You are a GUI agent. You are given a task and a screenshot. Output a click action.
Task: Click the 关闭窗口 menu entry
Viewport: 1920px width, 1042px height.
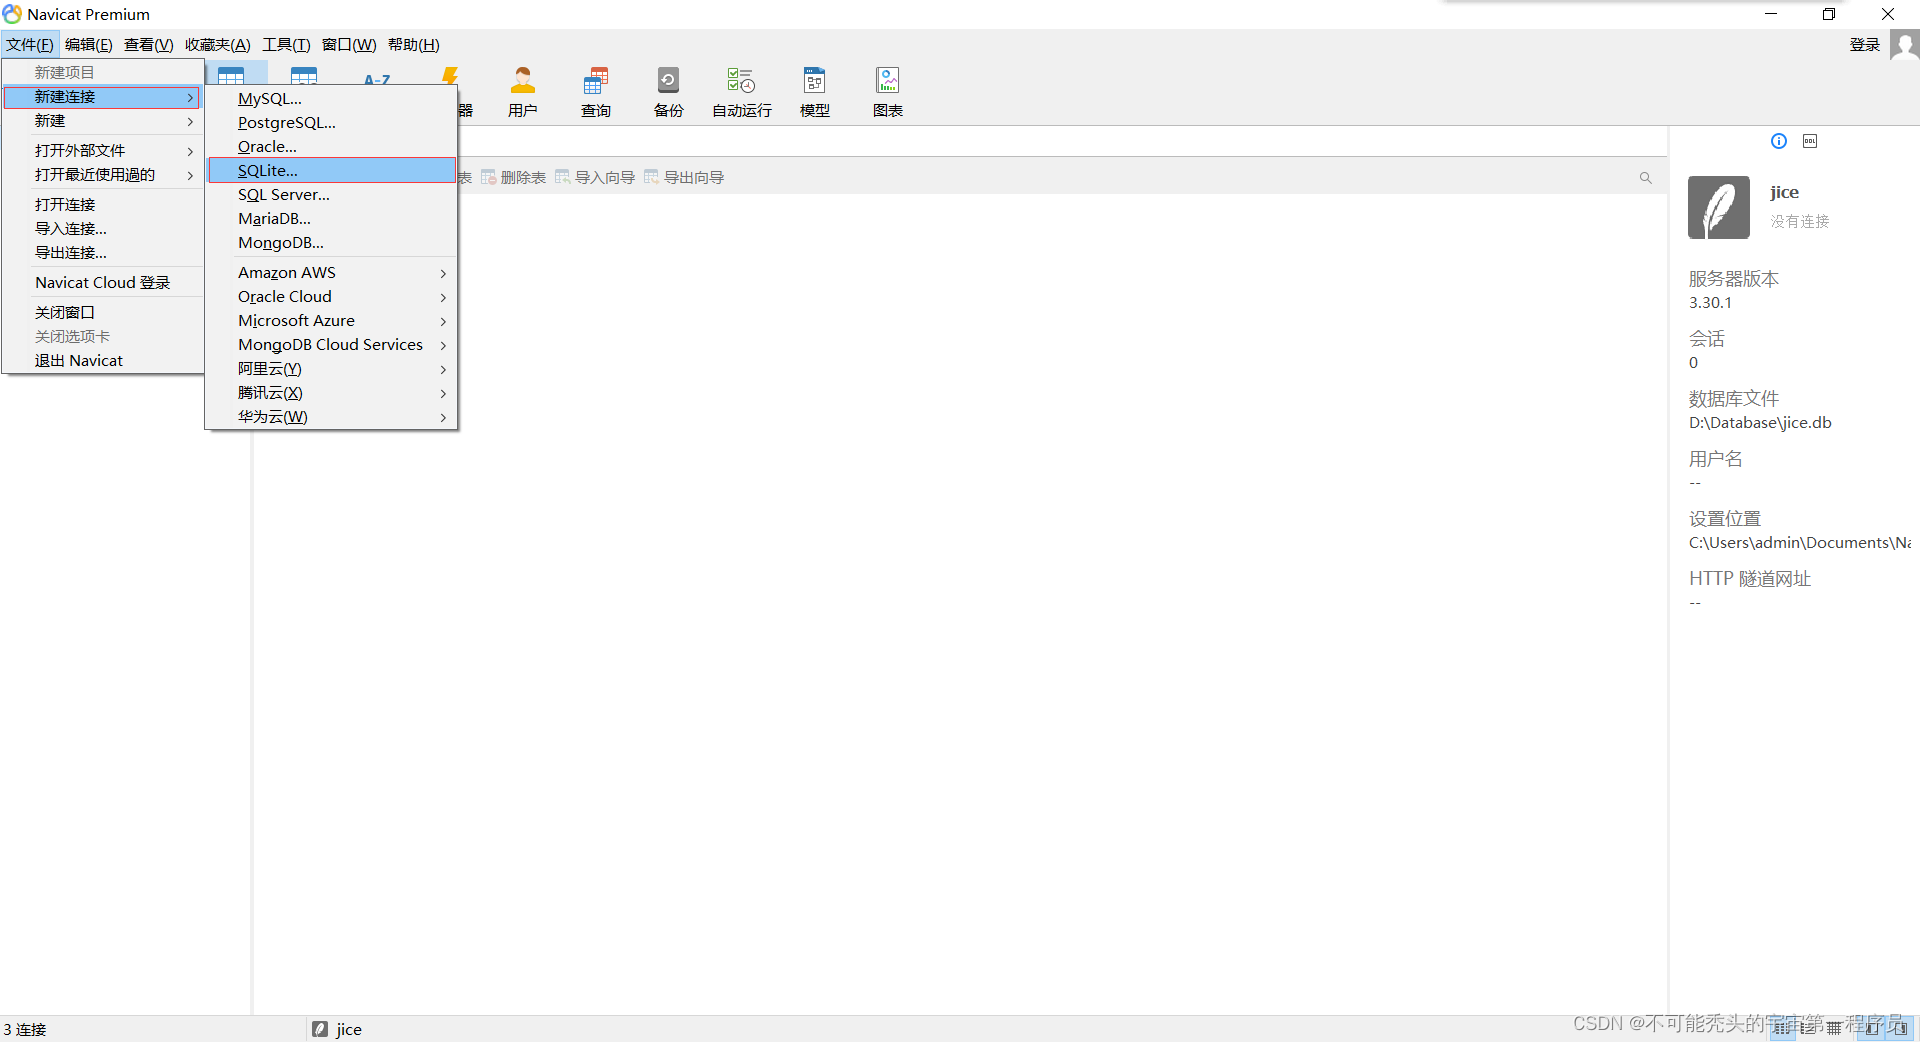(x=102, y=313)
